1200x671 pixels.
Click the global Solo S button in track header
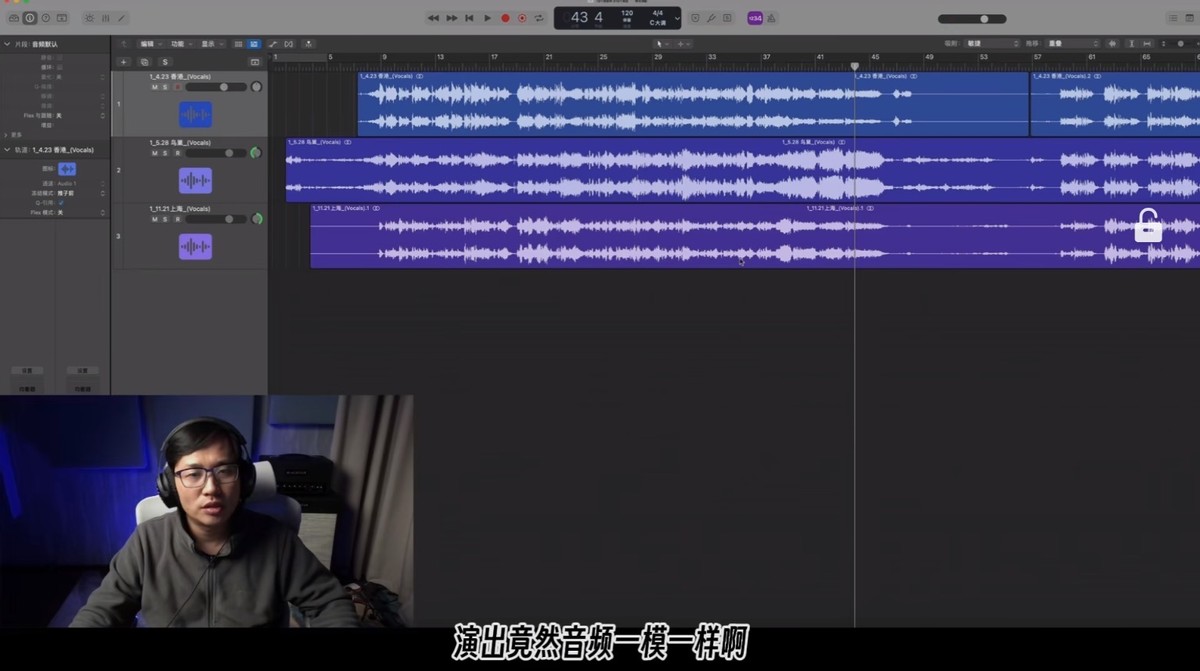point(165,62)
